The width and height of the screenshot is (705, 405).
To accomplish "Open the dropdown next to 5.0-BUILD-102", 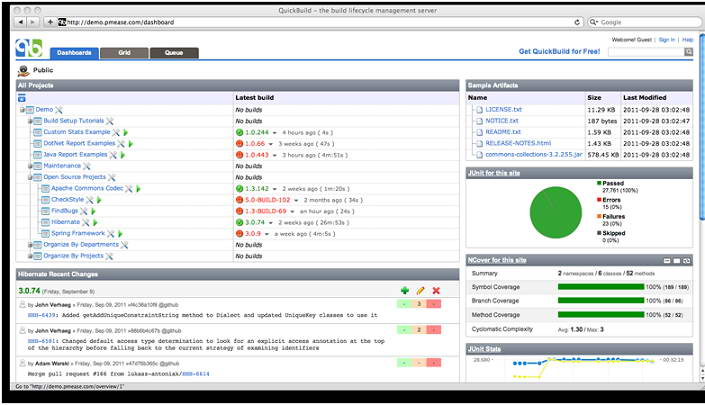I will [296, 200].
